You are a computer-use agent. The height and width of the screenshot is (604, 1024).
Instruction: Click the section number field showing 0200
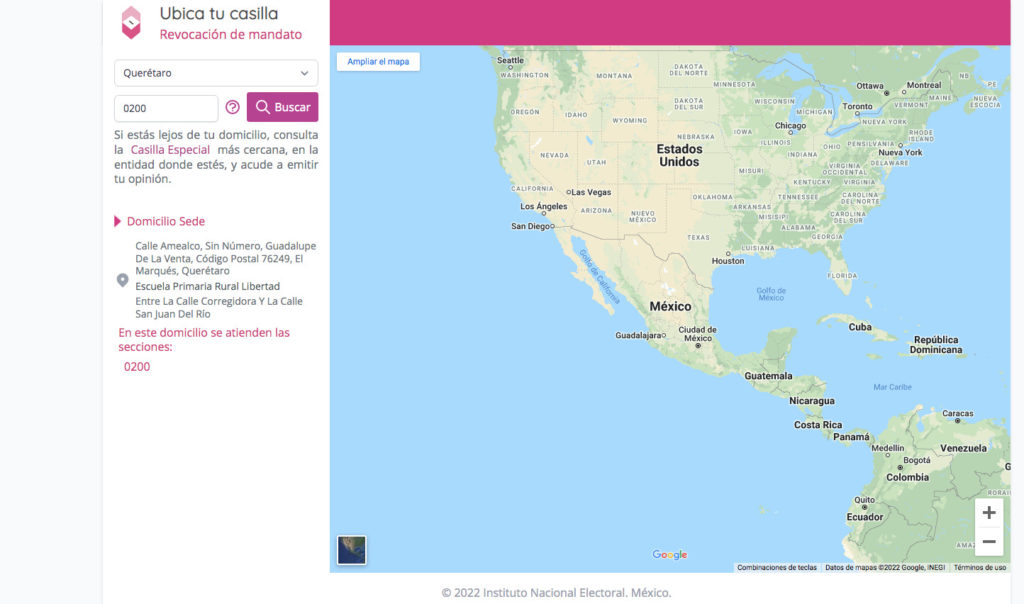(166, 108)
